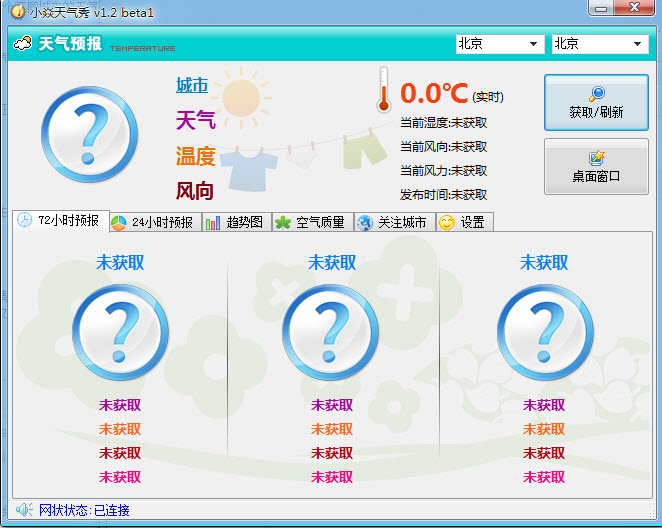Click the 桌面窗口 button
662x528 pixels.
click(596, 166)
